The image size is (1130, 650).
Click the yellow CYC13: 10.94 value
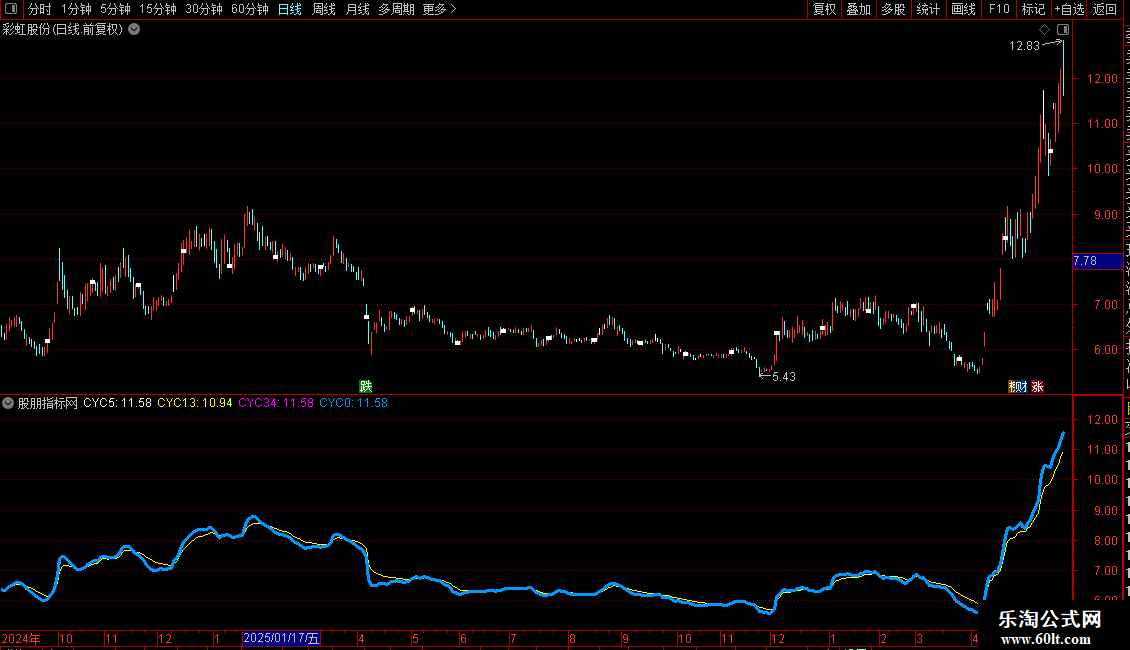[195, 403]
